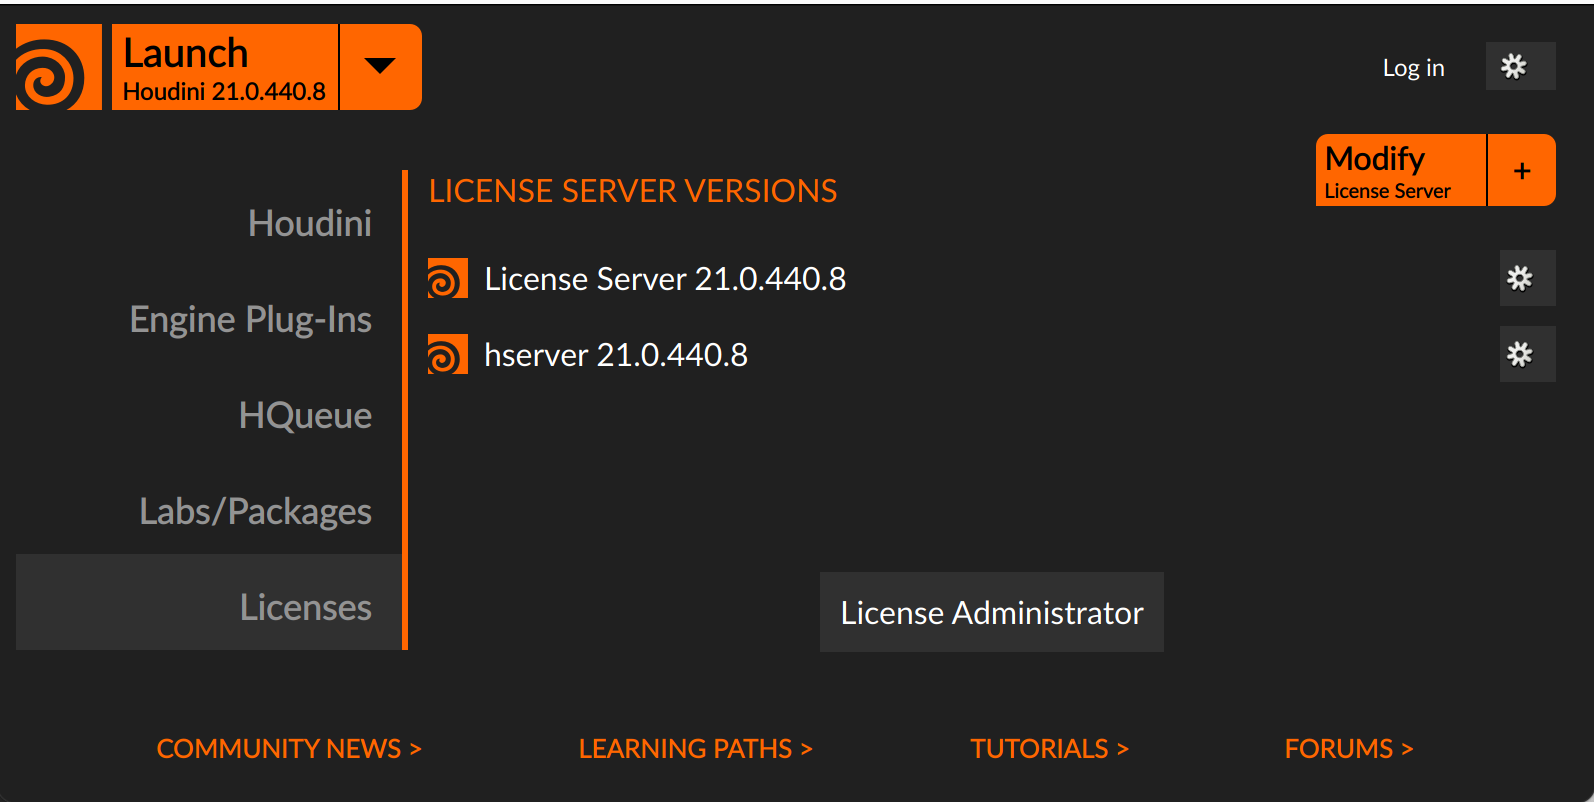Open the Tutorials link
Image resolution: width=1594 pixels, height=802 pixels.
pos(1049,748)
